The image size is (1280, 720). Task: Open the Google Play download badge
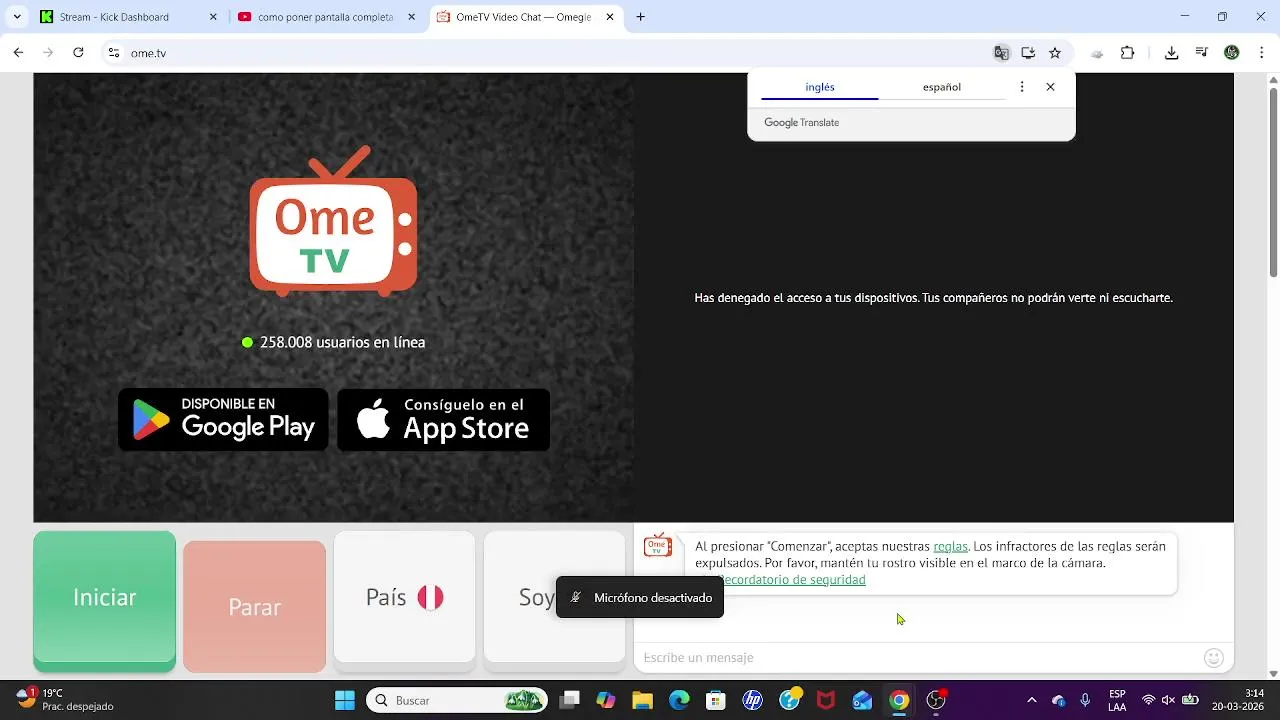[224, 420]
